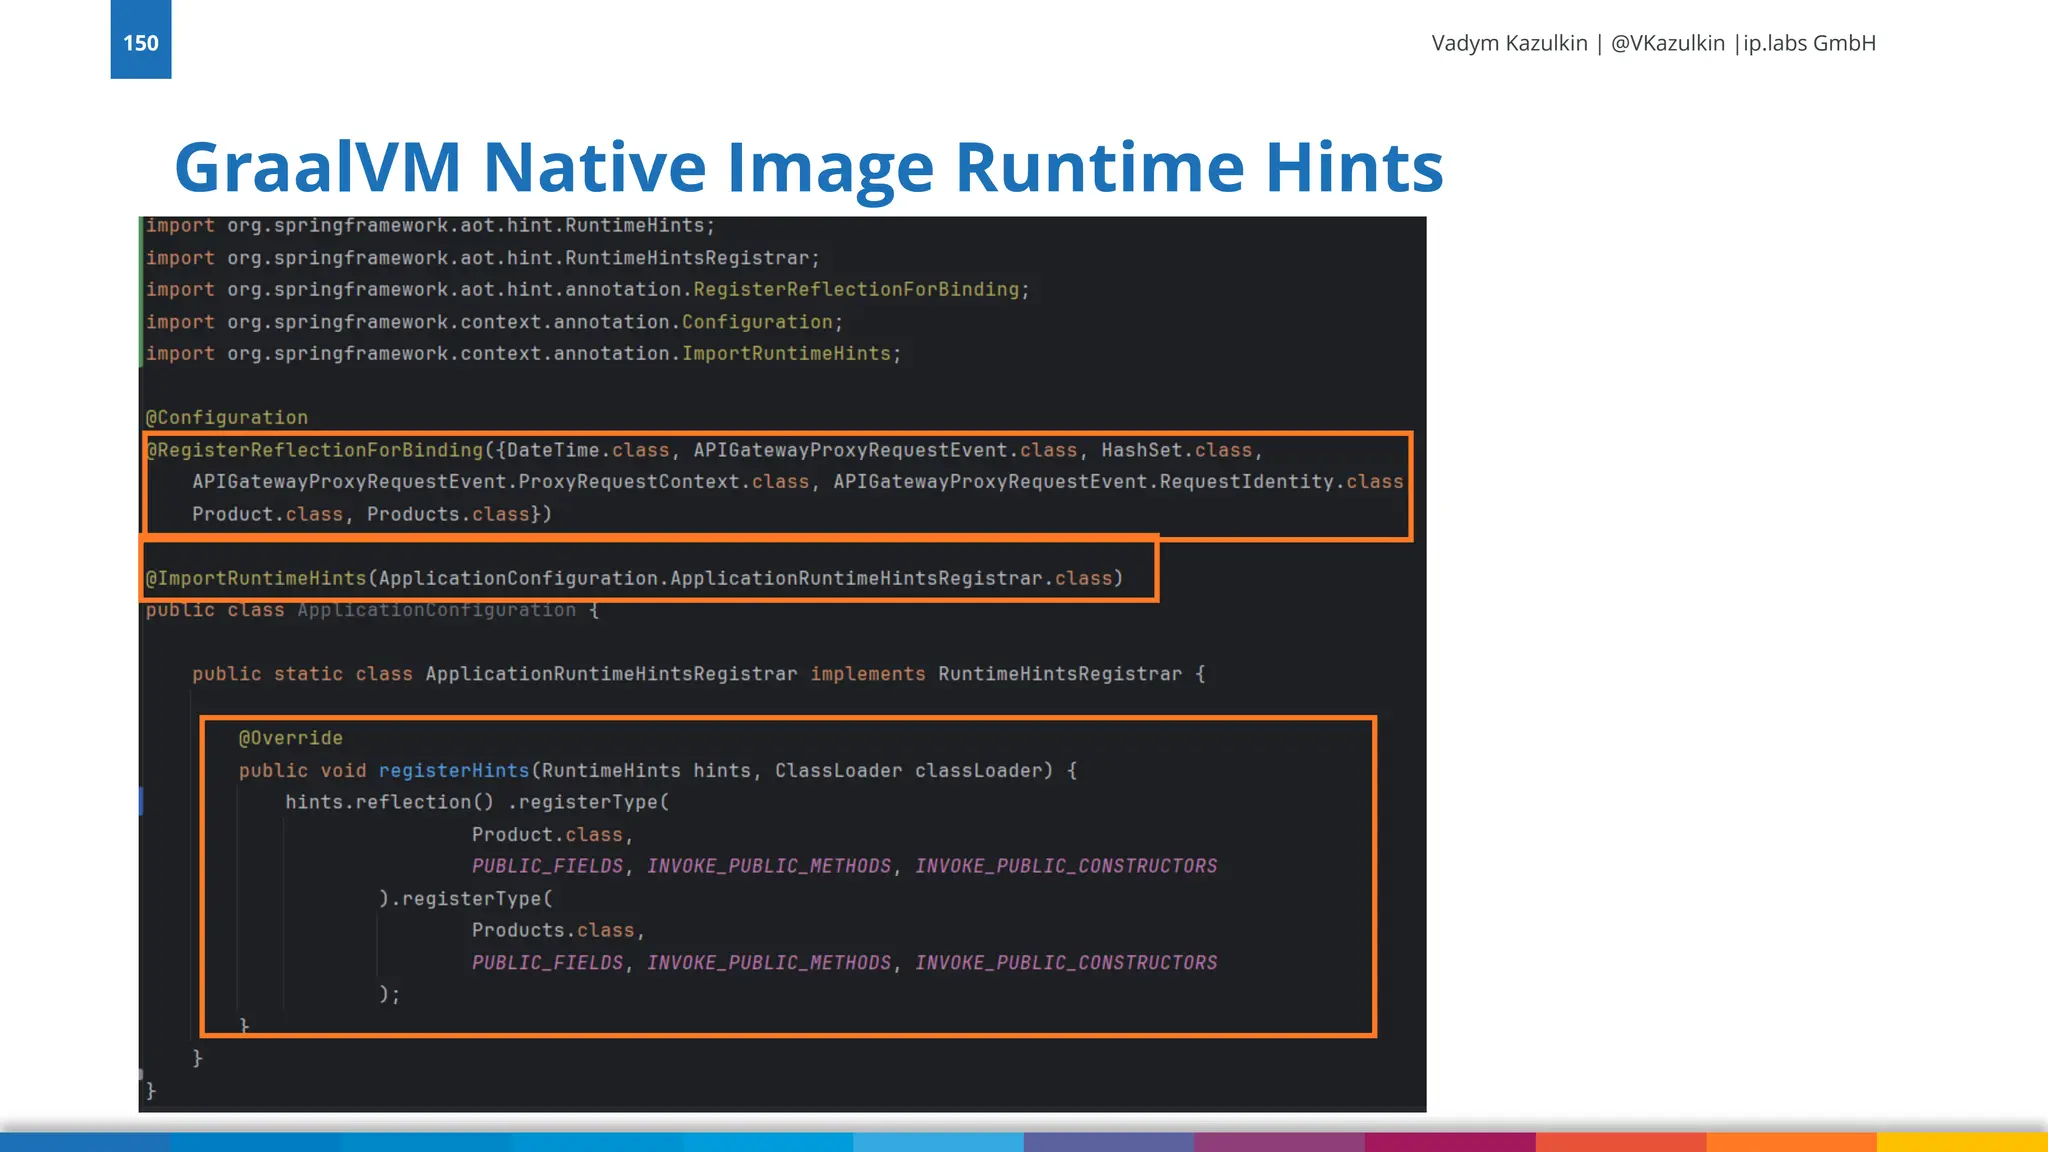
Task: Click Product.class inside first registerType call
Action: 547,834
